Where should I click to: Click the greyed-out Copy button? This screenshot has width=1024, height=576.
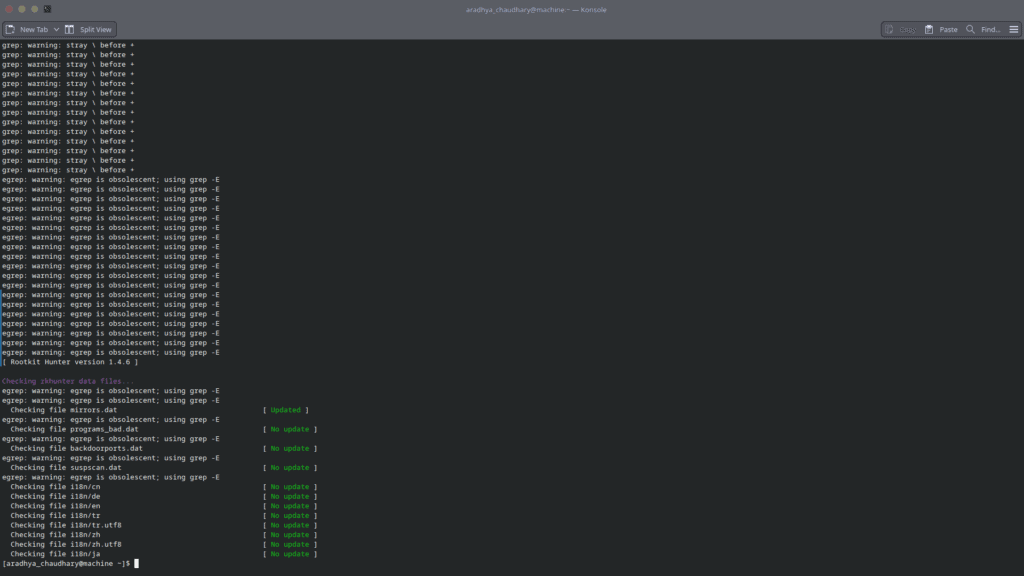pos(901,29)
